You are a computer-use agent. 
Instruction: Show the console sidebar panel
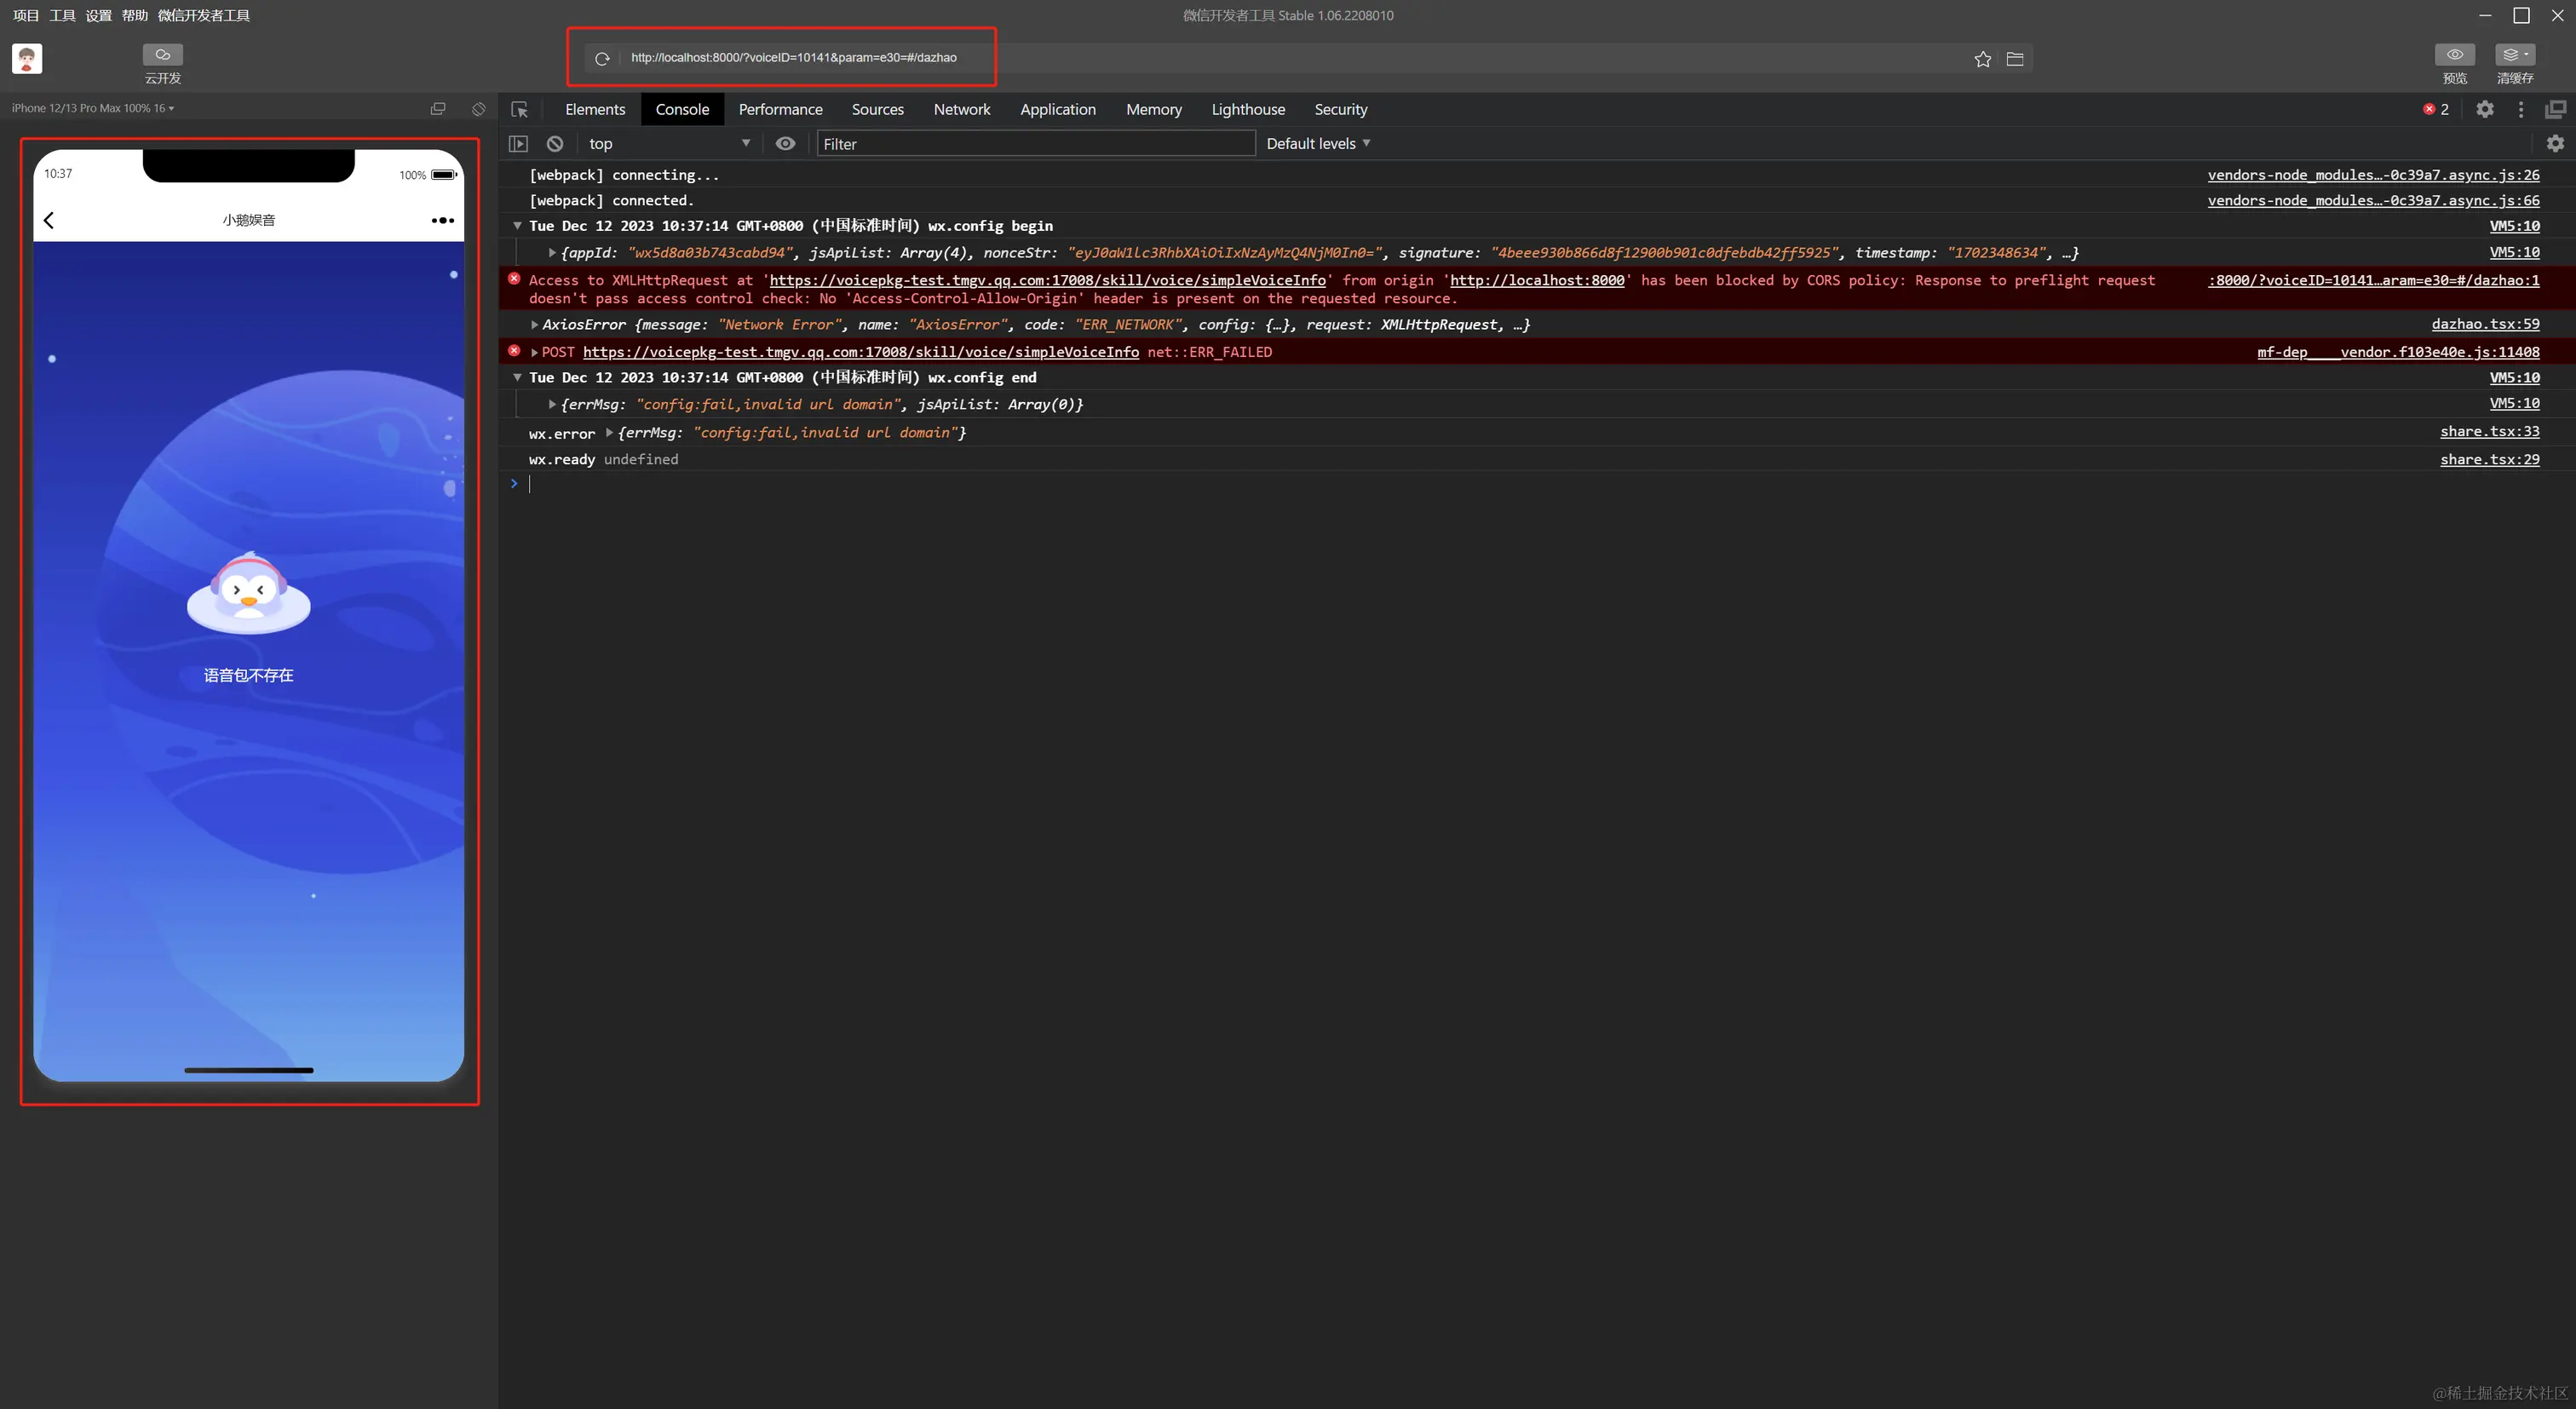518,144
